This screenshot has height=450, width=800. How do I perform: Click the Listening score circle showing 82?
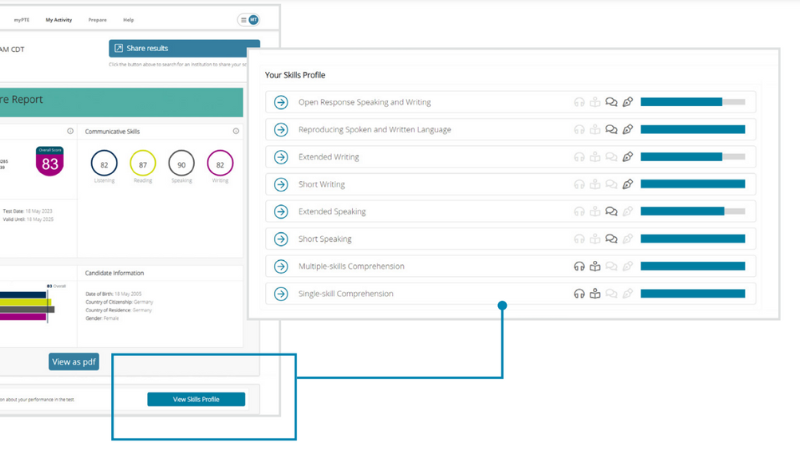[104, 164]
